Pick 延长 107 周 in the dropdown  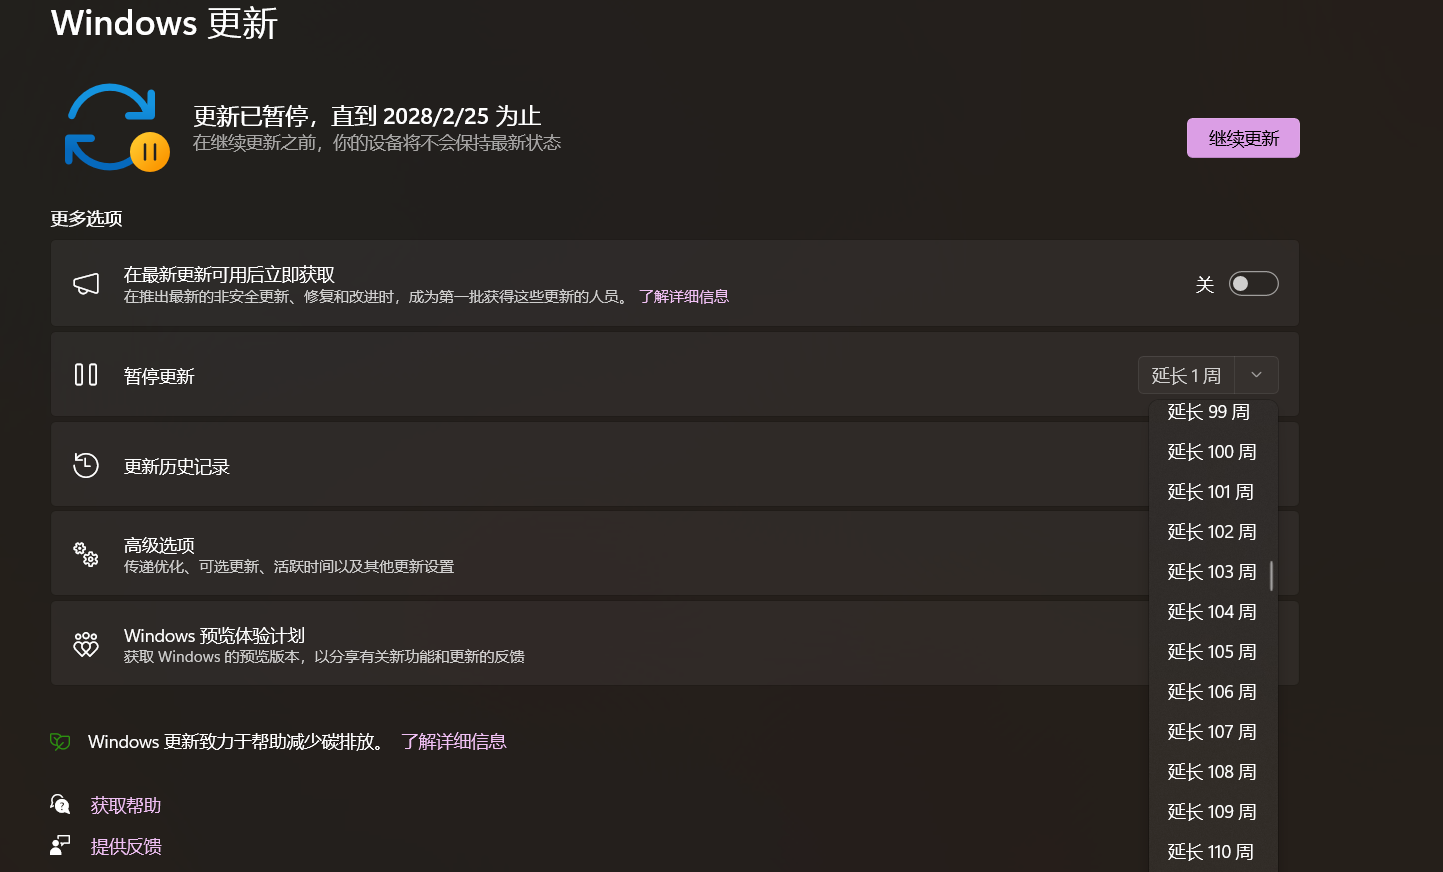click(1213, 732)
